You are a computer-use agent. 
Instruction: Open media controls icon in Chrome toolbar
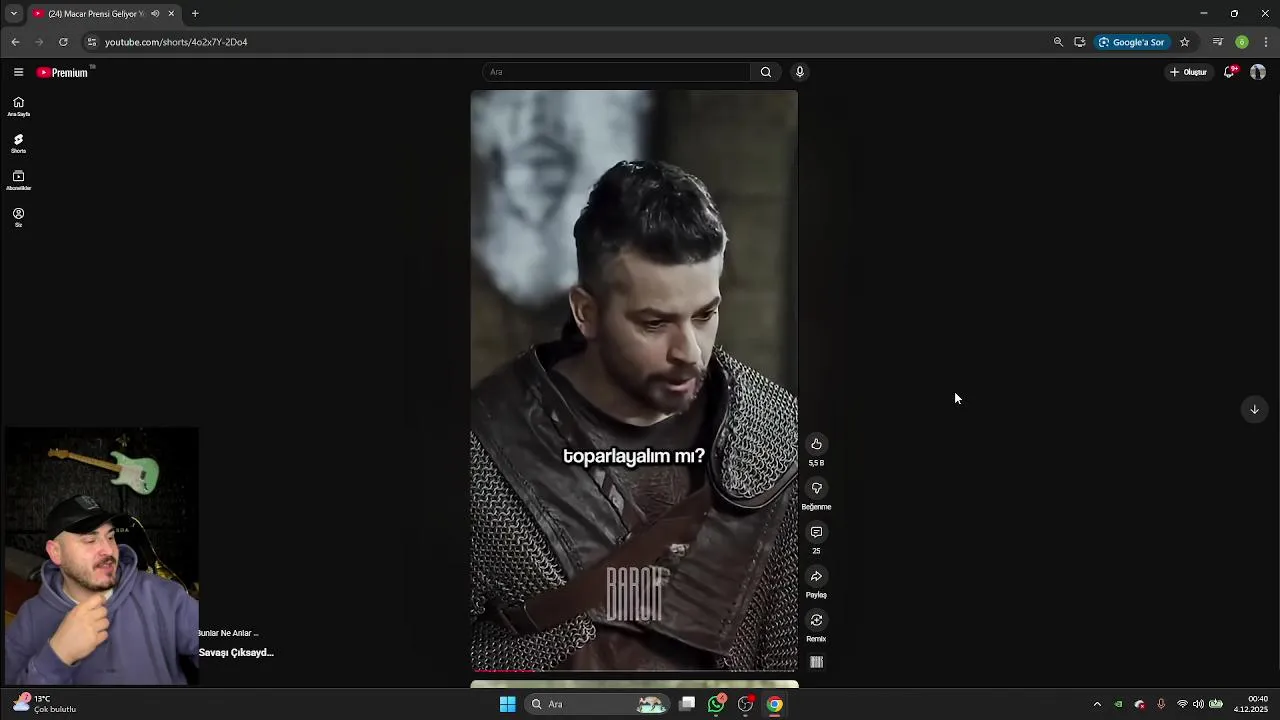1217,42
